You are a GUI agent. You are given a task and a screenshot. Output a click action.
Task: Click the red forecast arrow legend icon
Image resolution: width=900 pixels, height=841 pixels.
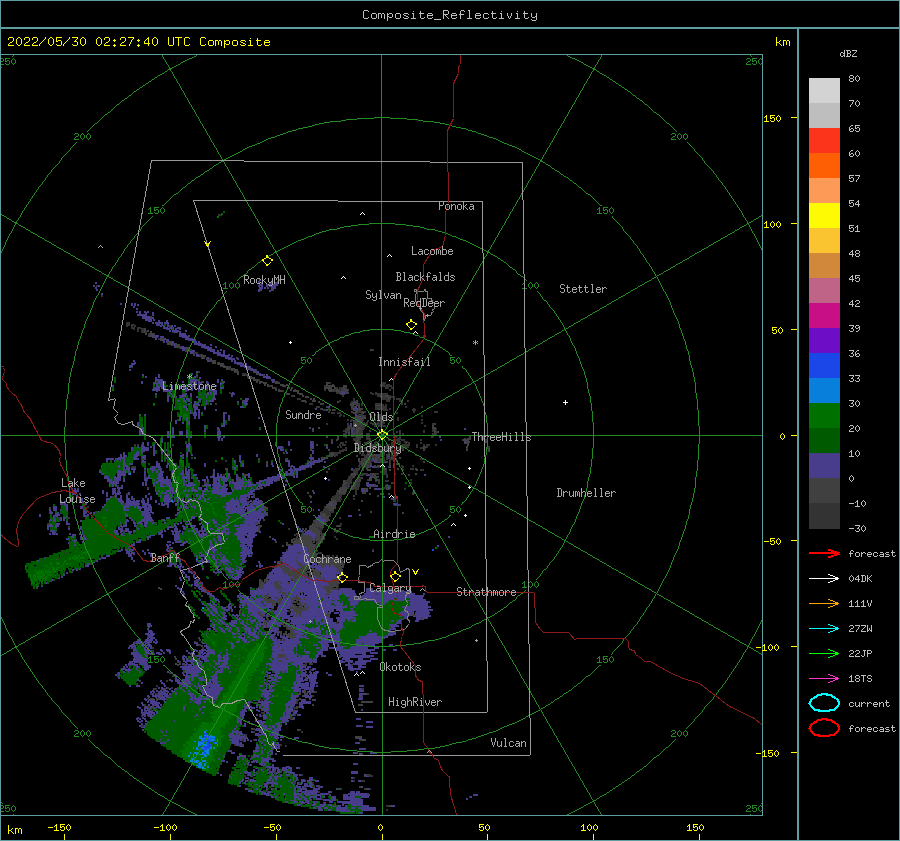pos(824,553)
